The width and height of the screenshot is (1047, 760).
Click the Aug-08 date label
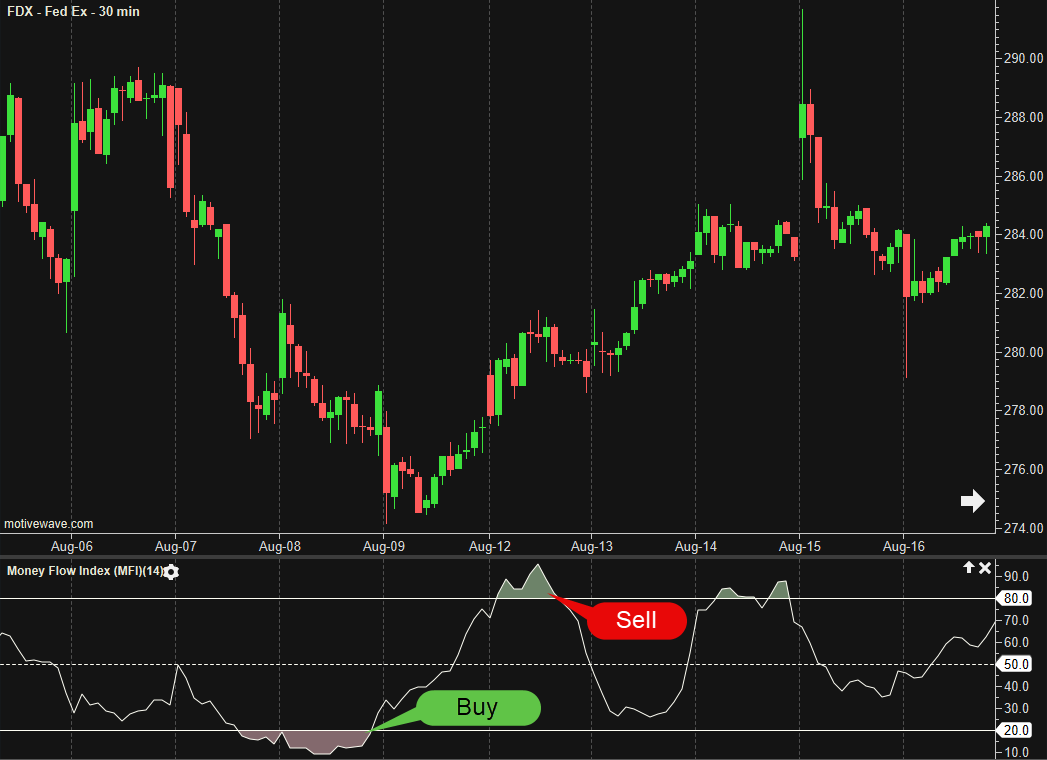[x=280, y=546]
